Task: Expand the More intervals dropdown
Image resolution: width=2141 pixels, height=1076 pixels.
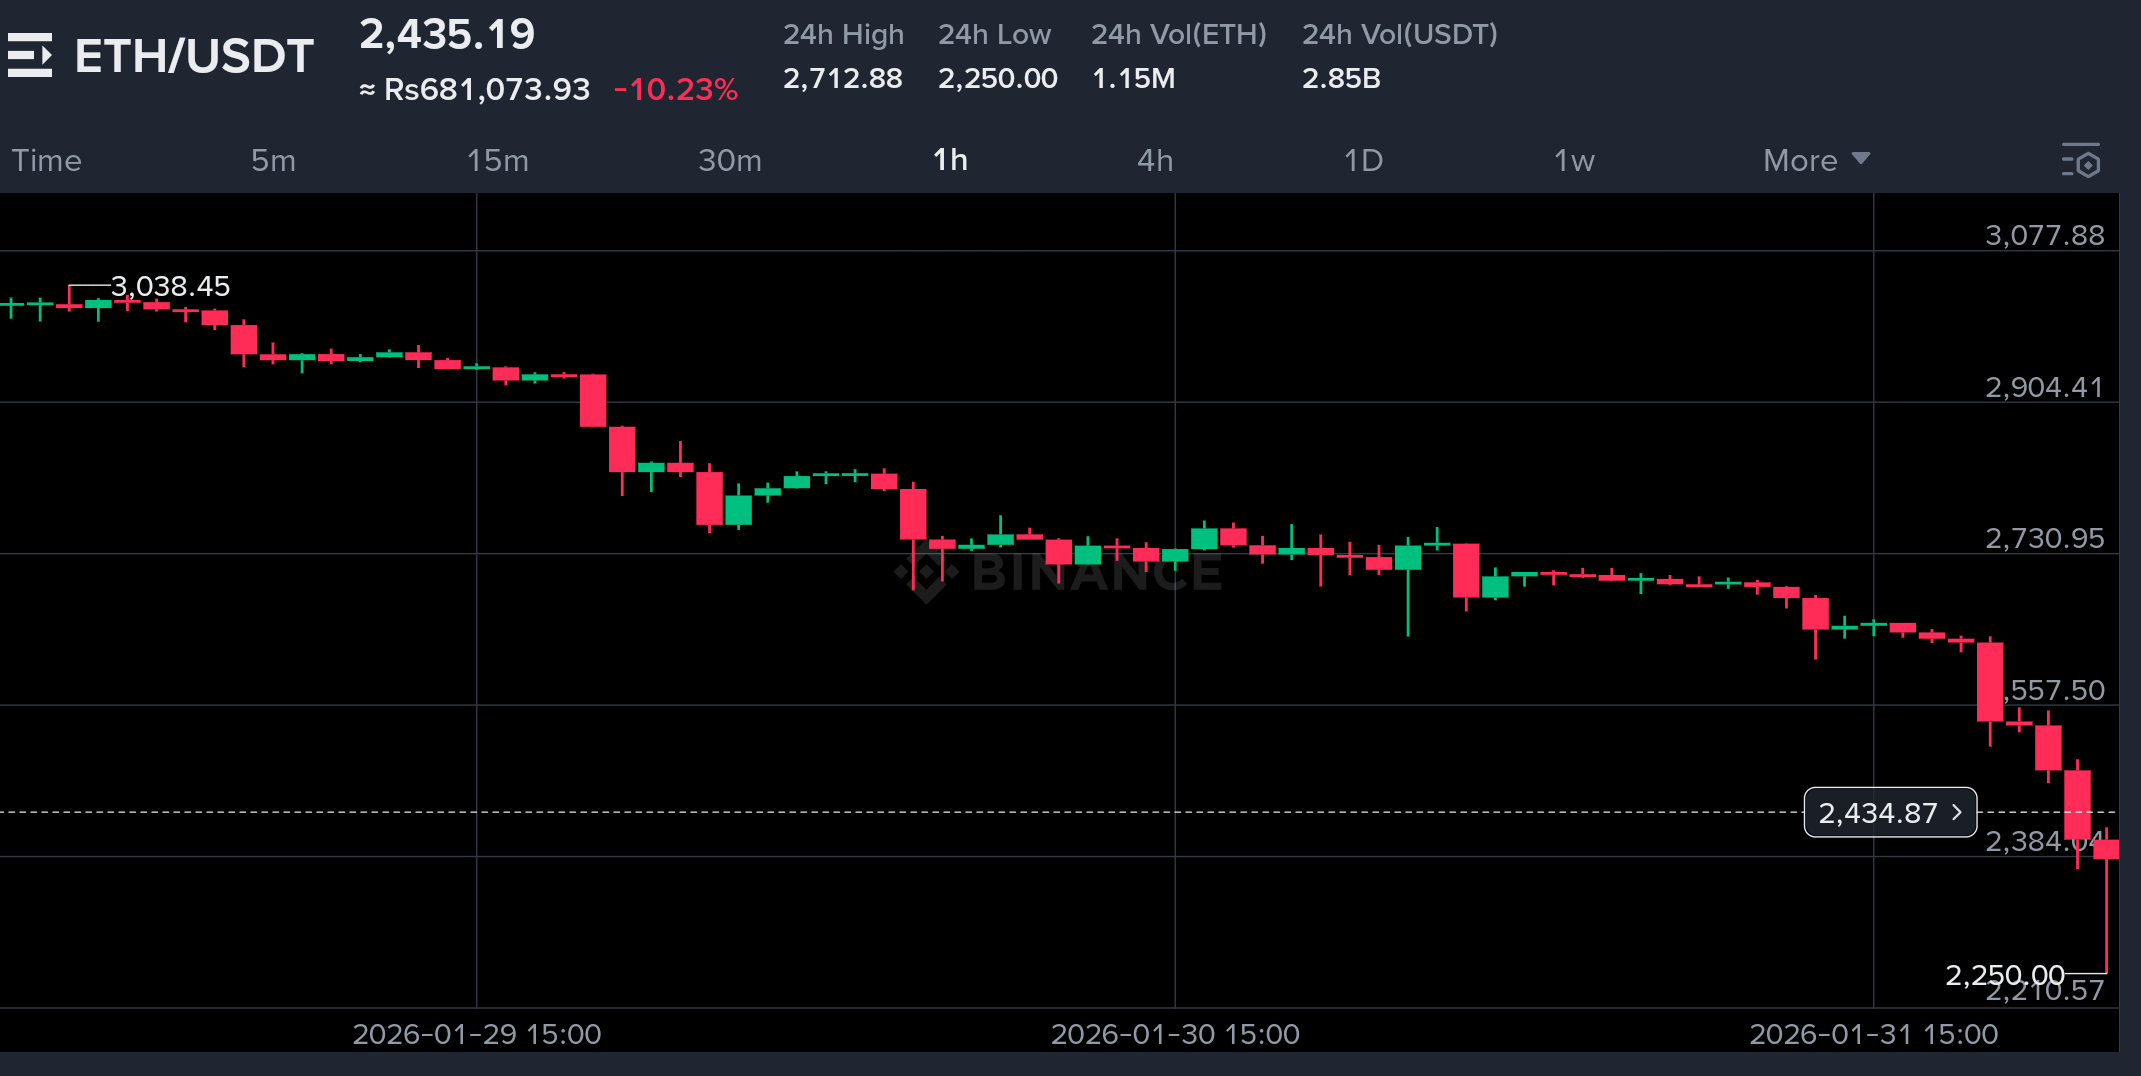Action: [1816, 160]
